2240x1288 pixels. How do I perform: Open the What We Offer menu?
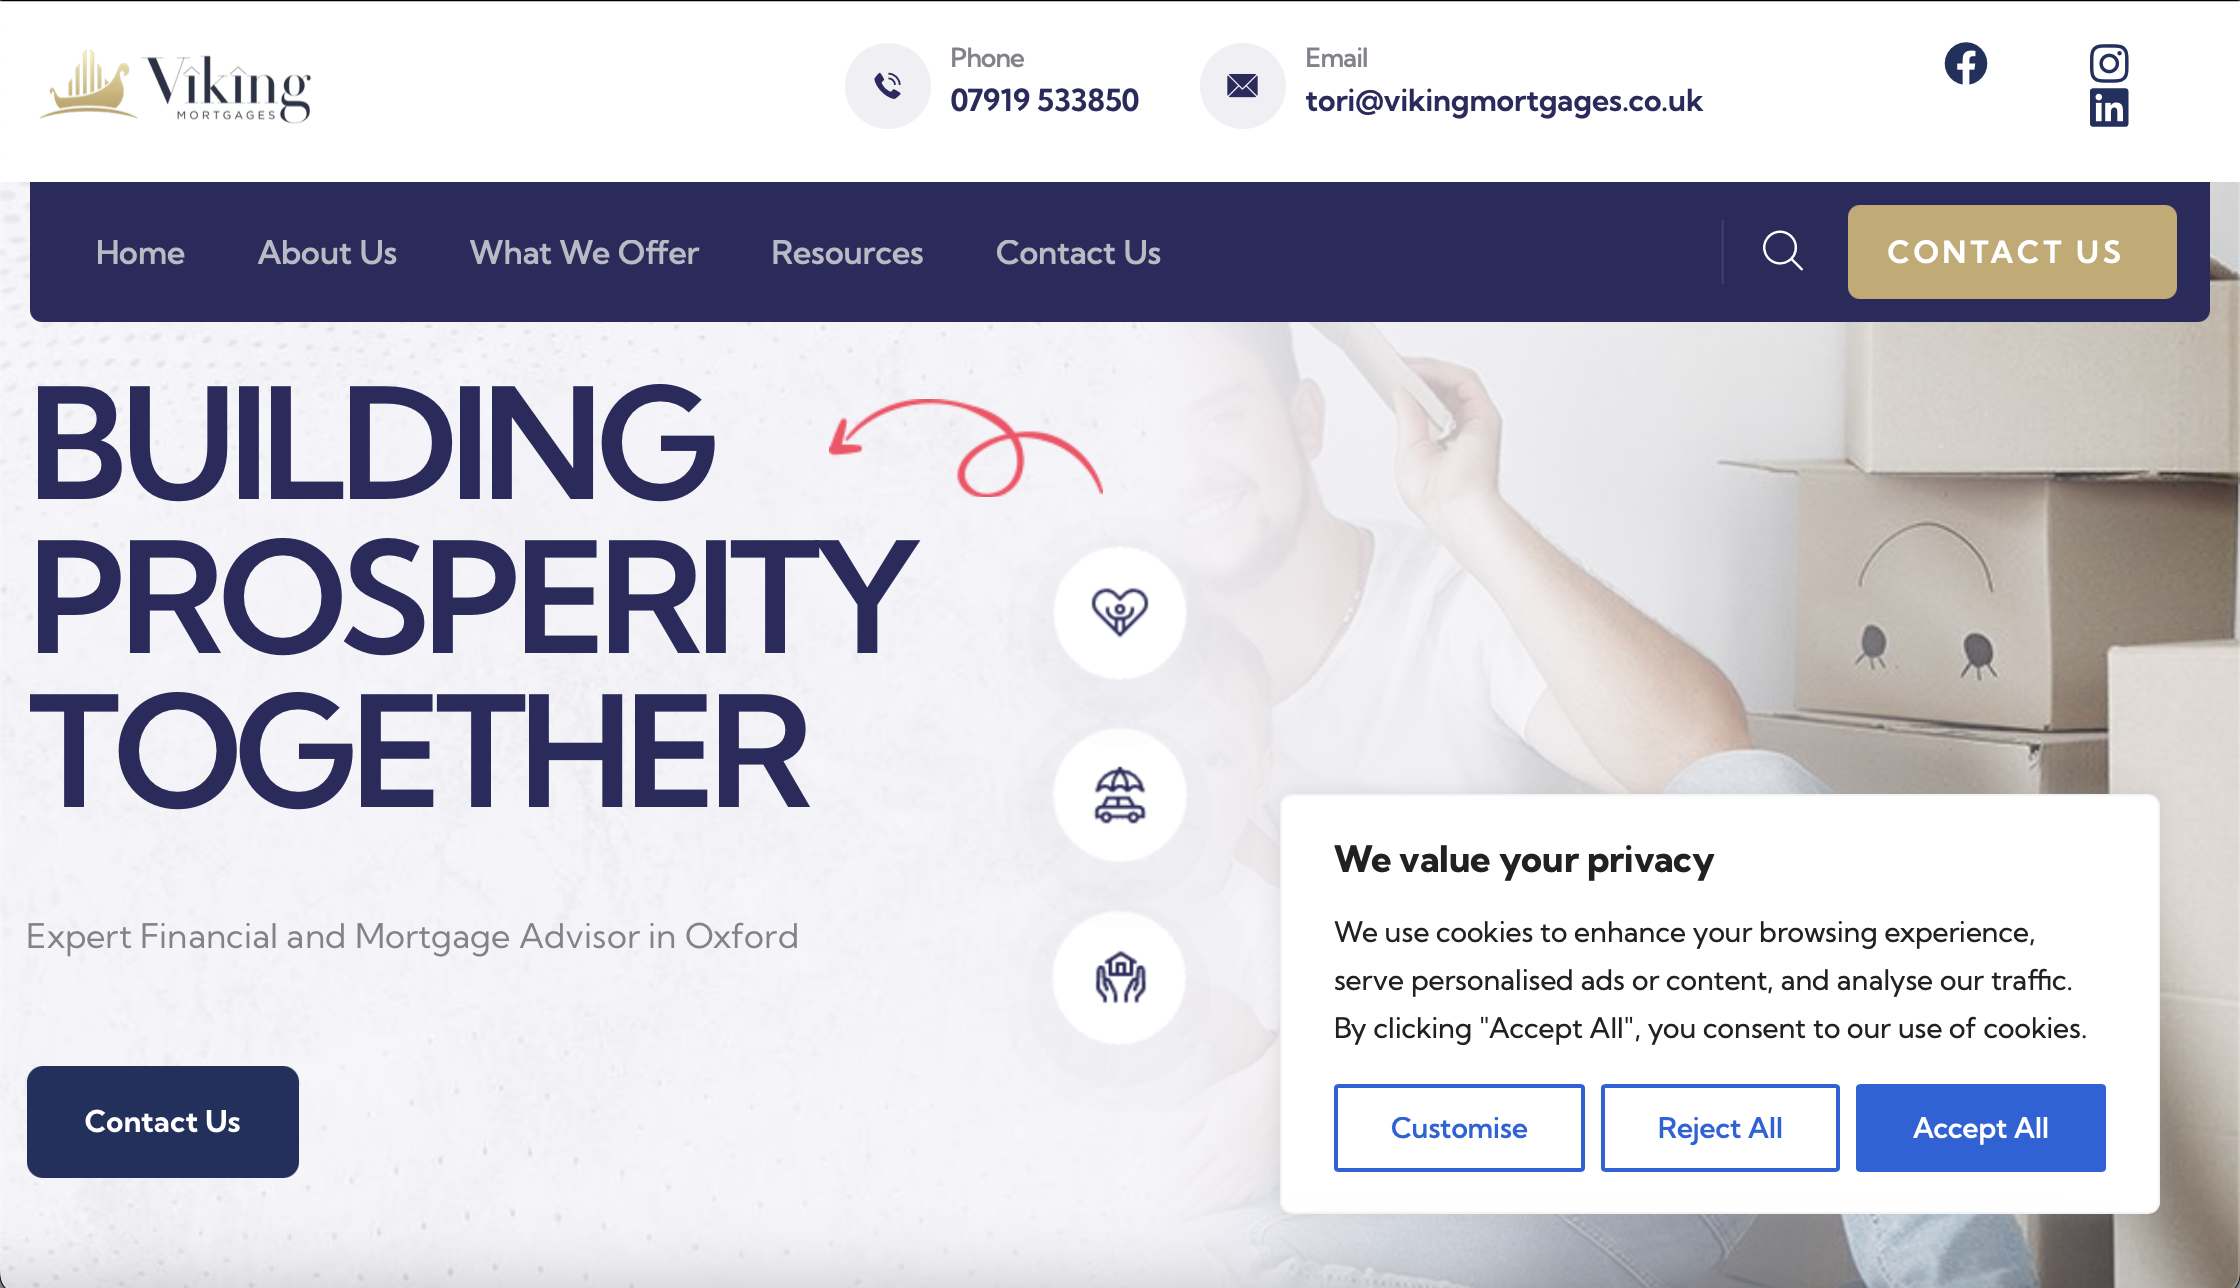[584, 253]
